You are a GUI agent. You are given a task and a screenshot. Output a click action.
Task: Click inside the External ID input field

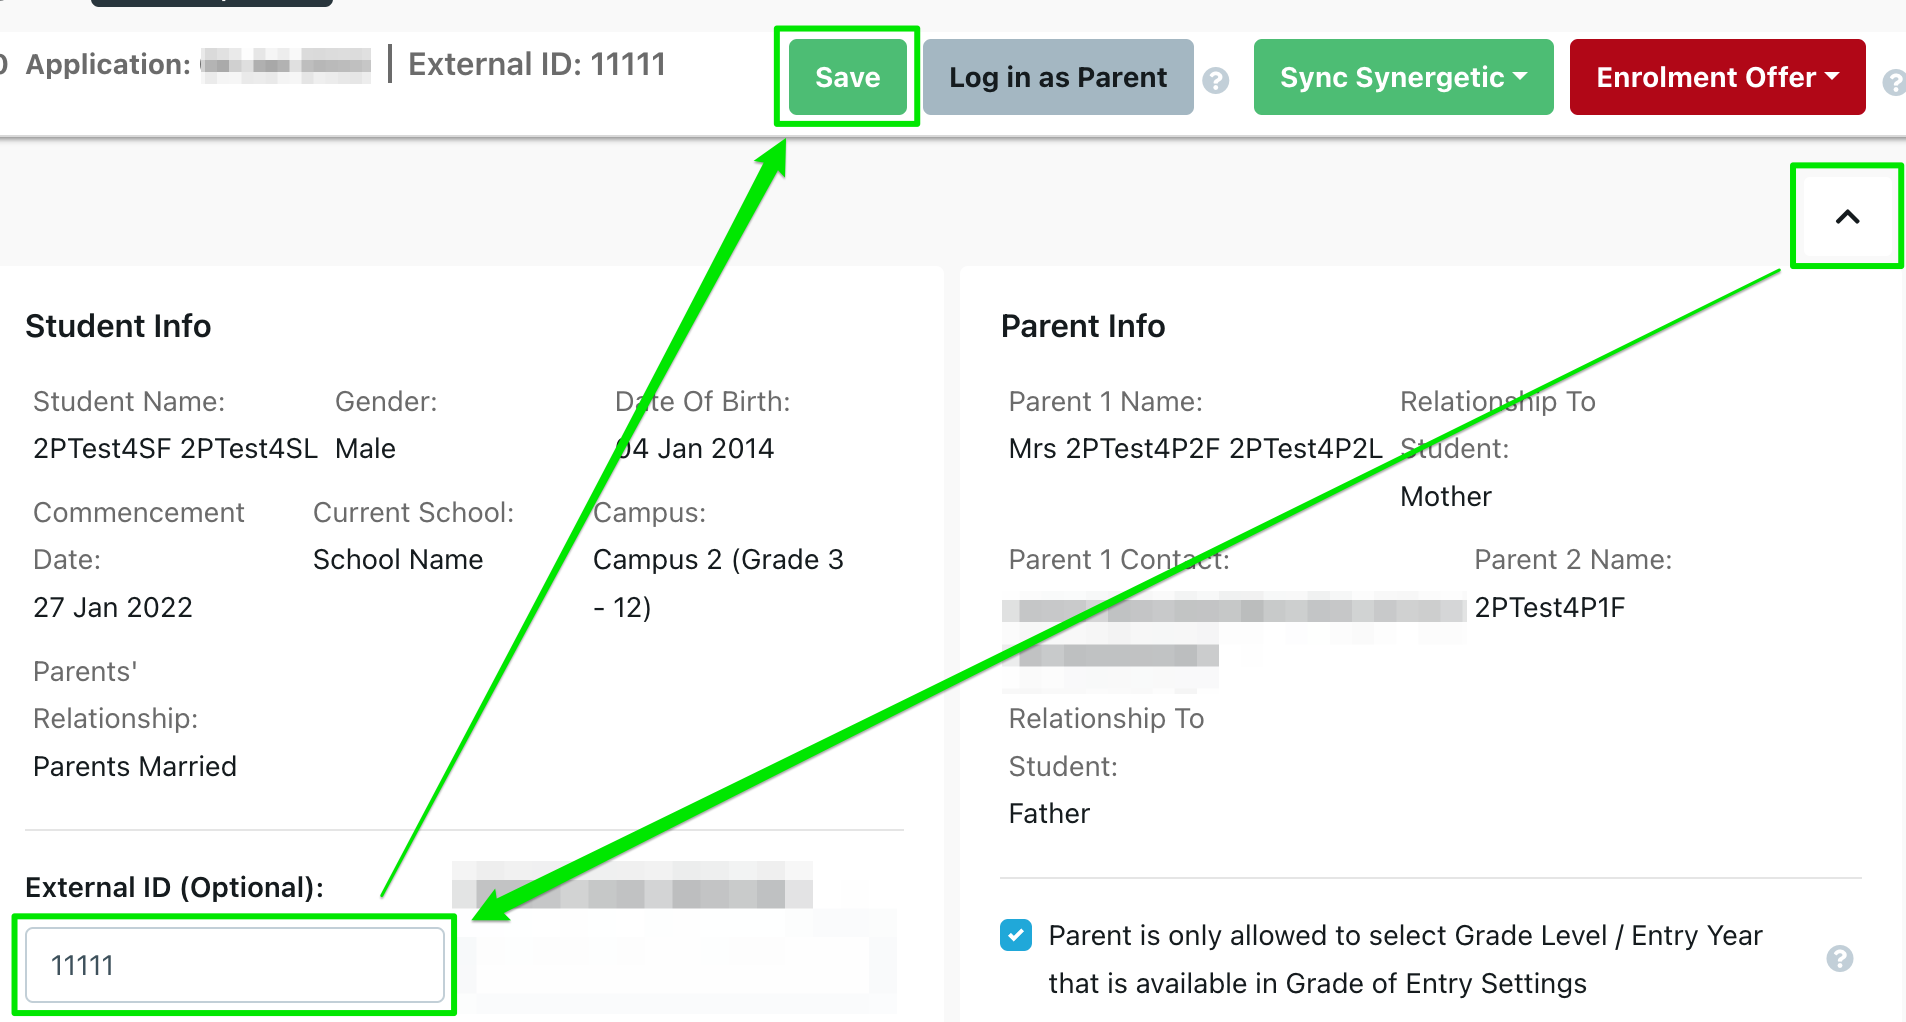pyautogui.click(x=236, y=964)
